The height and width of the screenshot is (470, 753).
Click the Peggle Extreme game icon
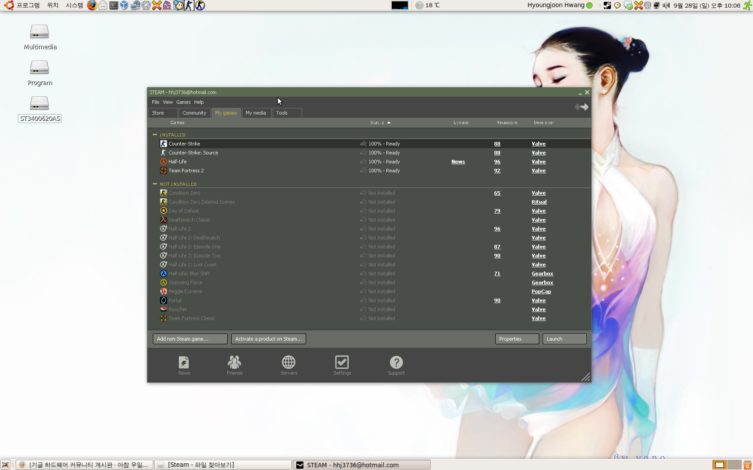tap(163, 291)
